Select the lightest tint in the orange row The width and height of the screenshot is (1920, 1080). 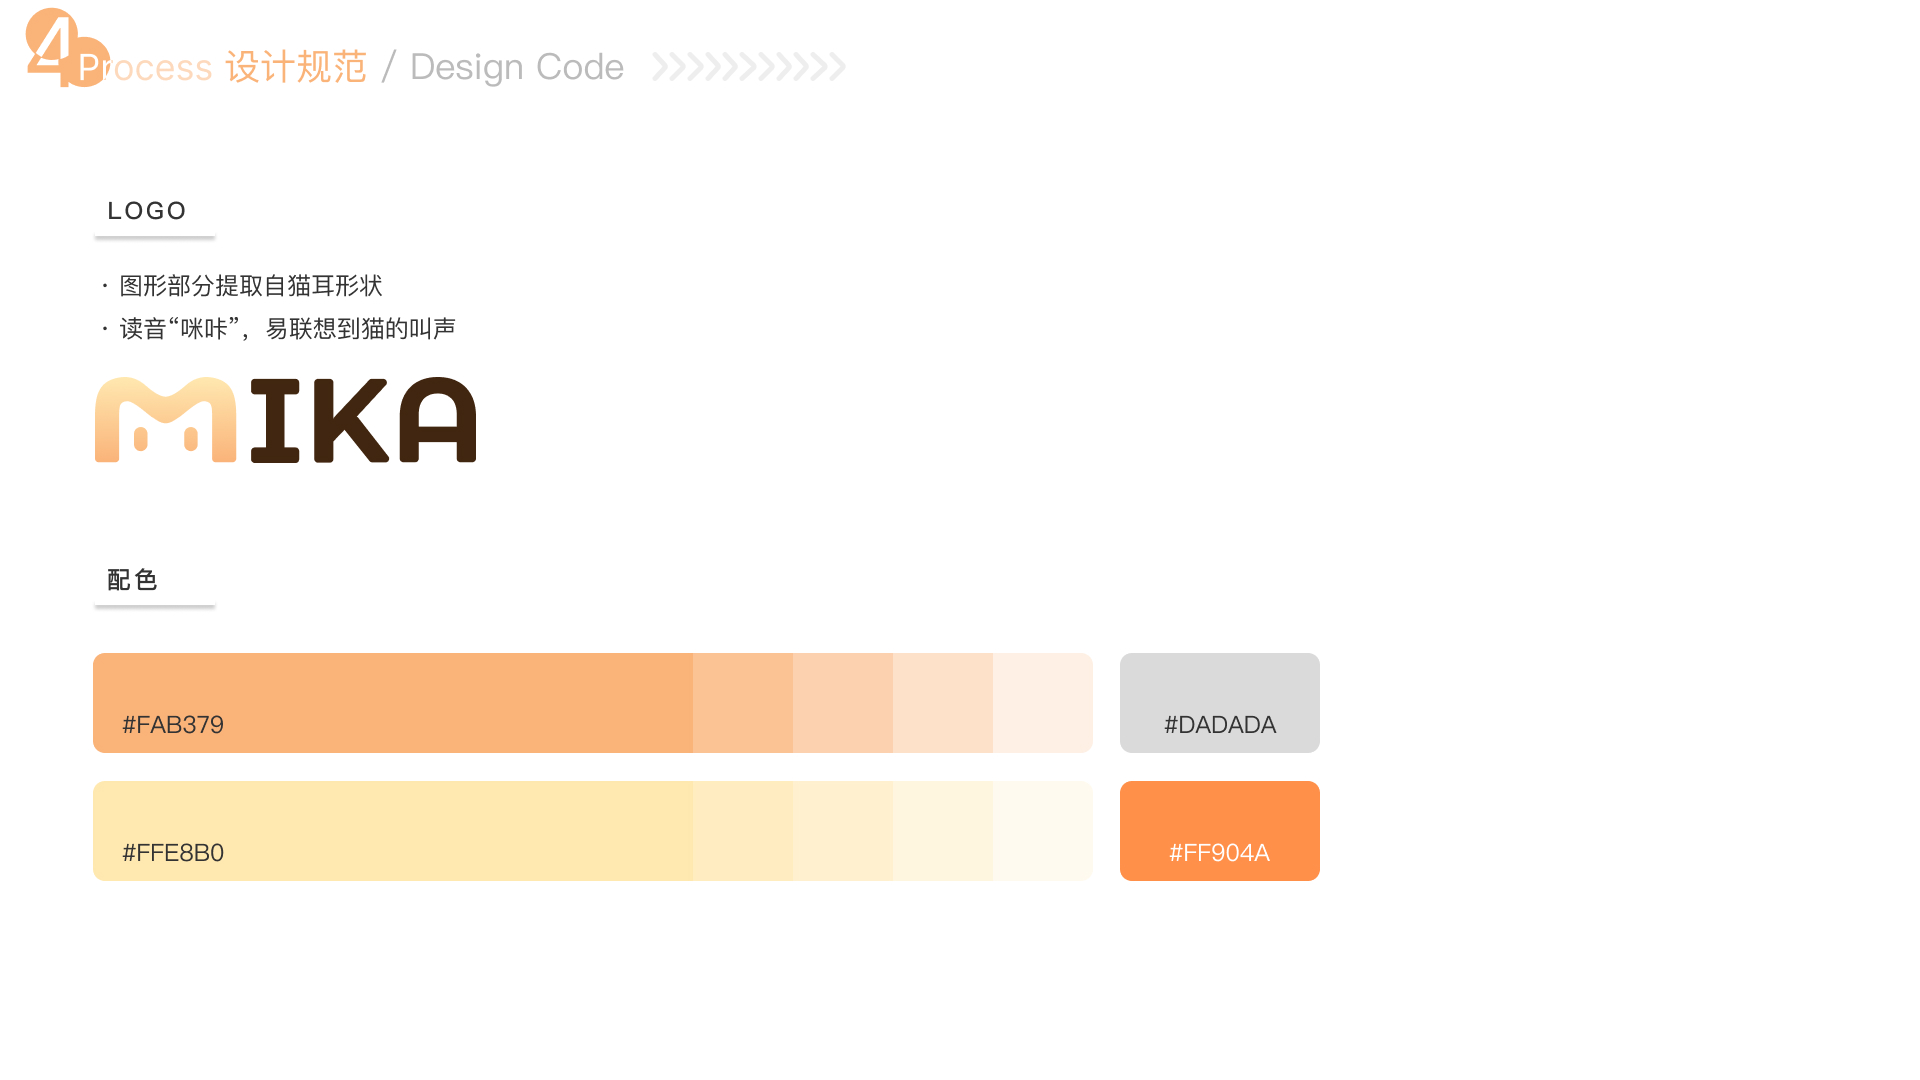(1043, 703)
